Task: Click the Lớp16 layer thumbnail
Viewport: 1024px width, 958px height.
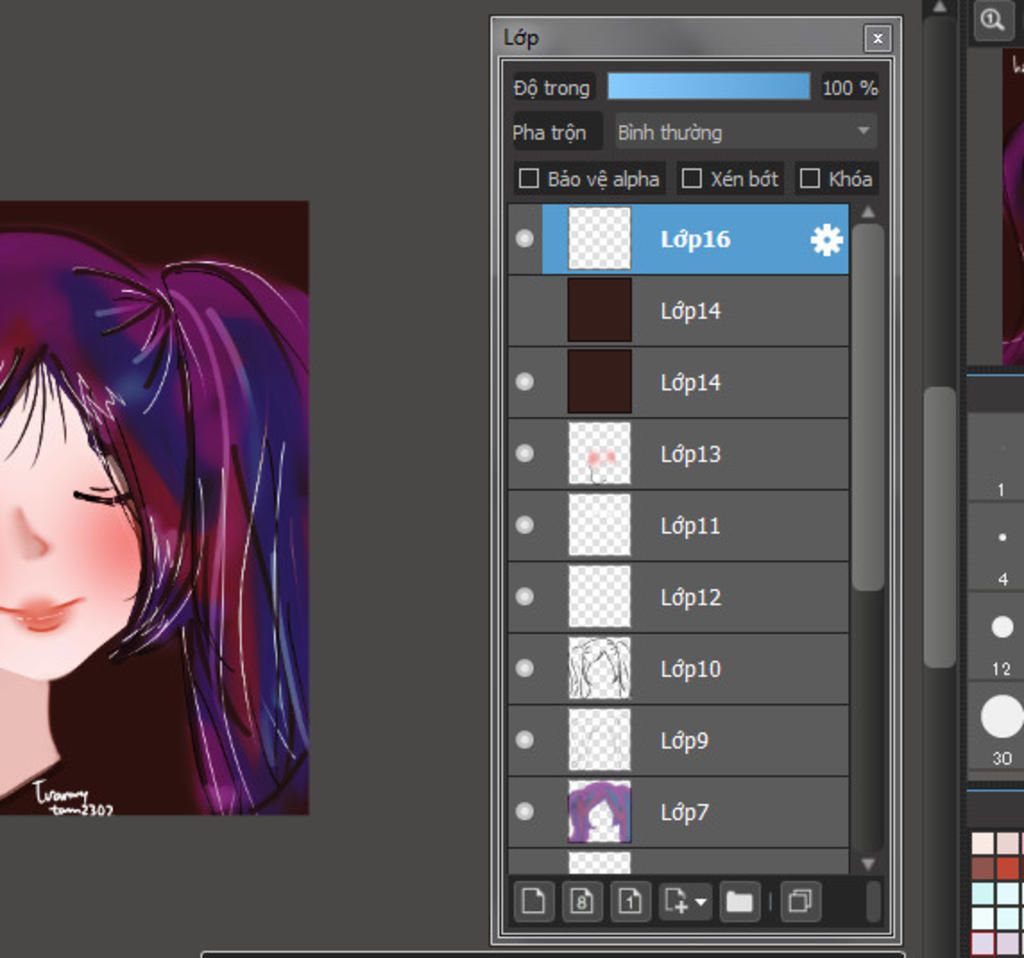Action: click(x=600, y=238)
